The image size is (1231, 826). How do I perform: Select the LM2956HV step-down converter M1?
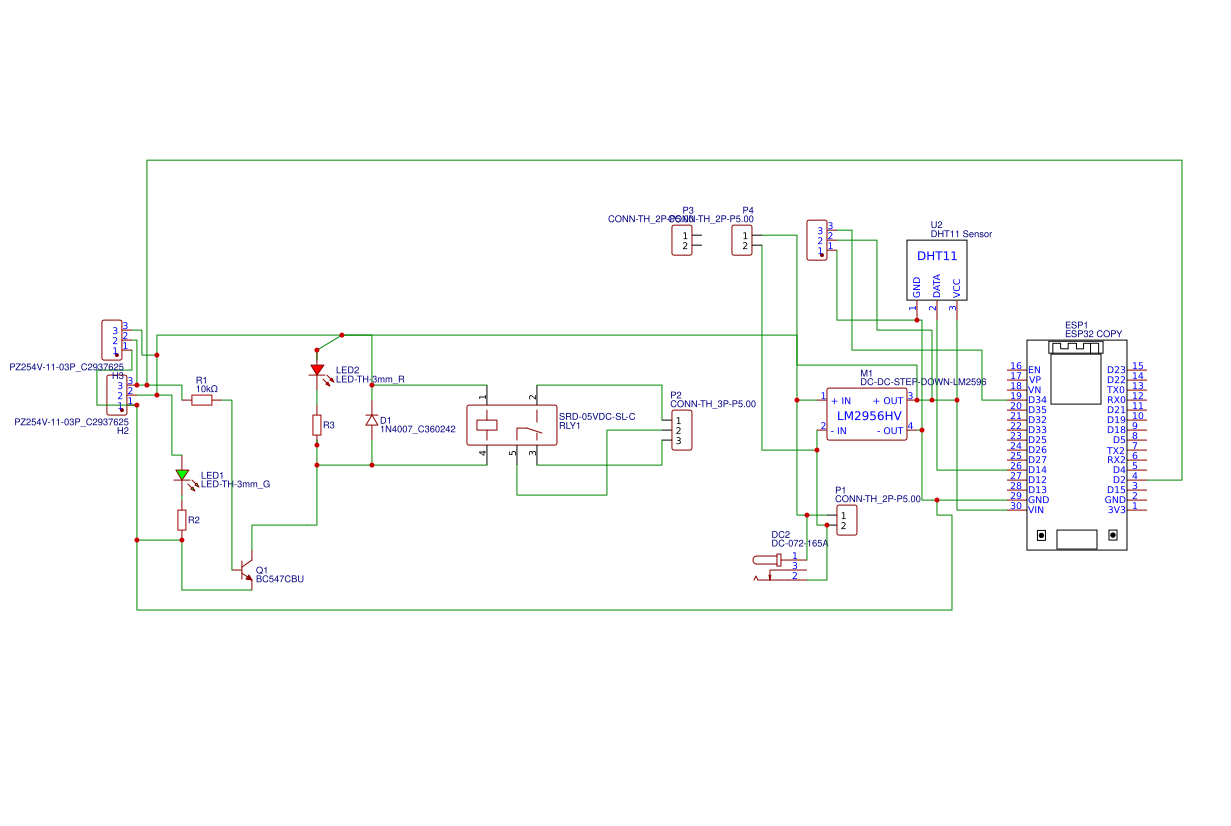pos(866,415)
